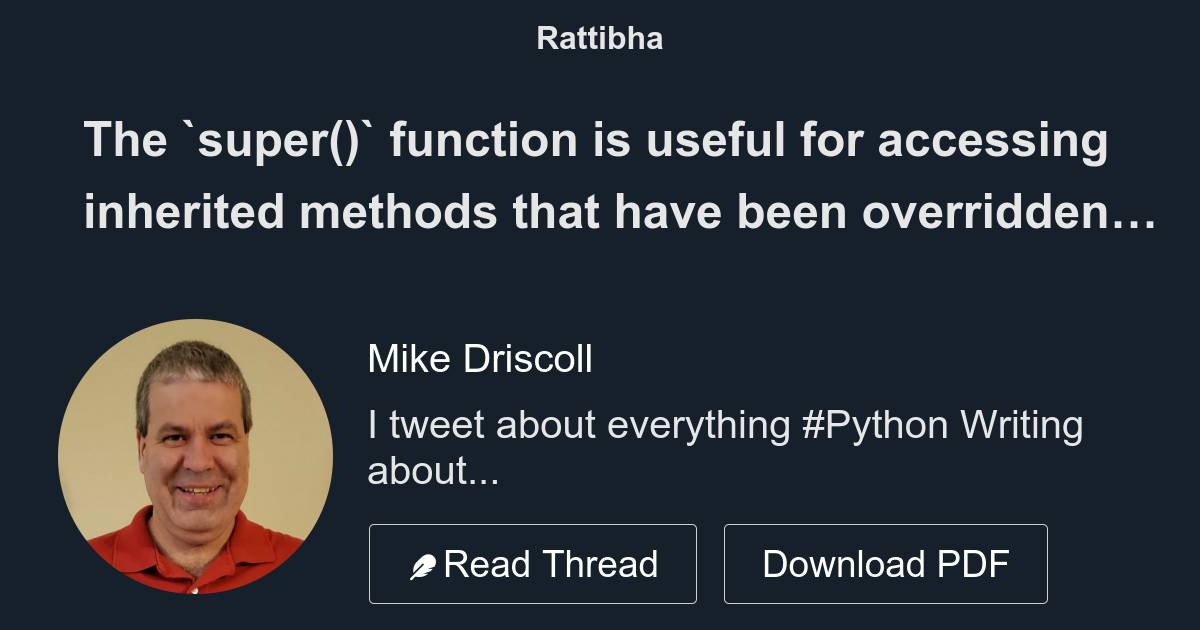Click the author name 'Mike Driscoll'
The width and height of the screenshot is (1200, 630).
pos(481,358)
